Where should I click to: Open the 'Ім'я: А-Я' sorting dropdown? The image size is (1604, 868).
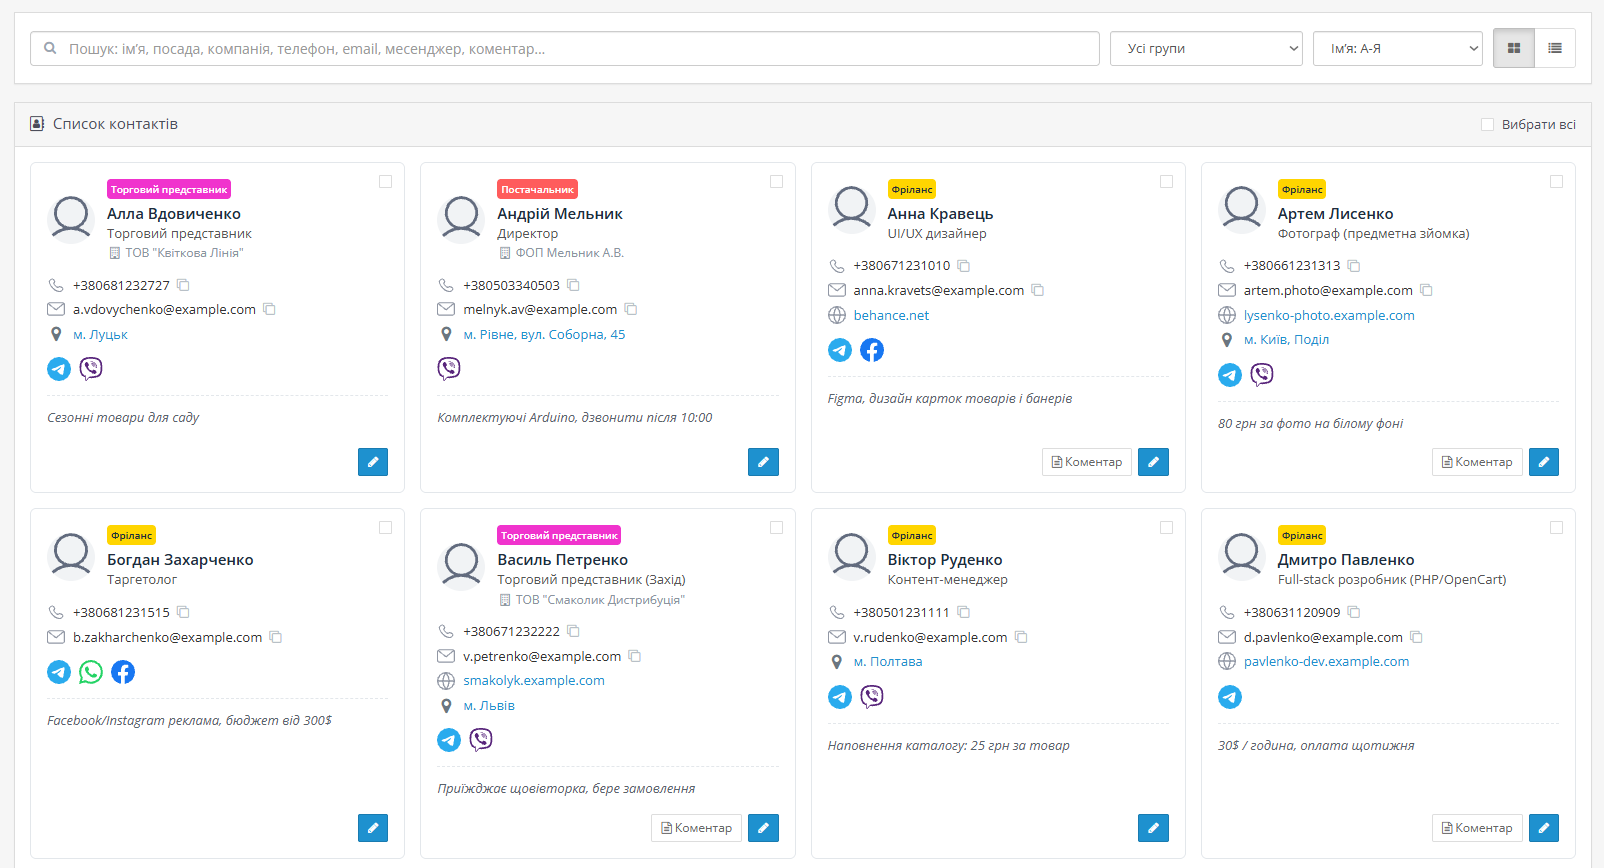(x=1398, y=48)
